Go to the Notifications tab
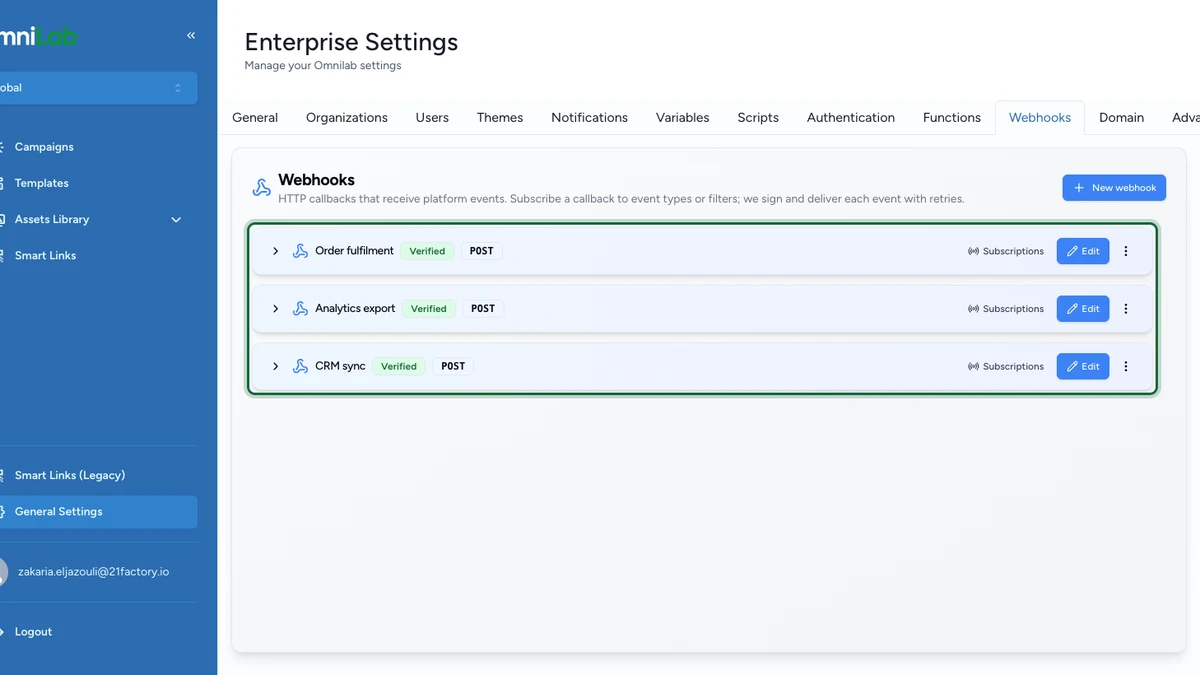 coord(590,117)
